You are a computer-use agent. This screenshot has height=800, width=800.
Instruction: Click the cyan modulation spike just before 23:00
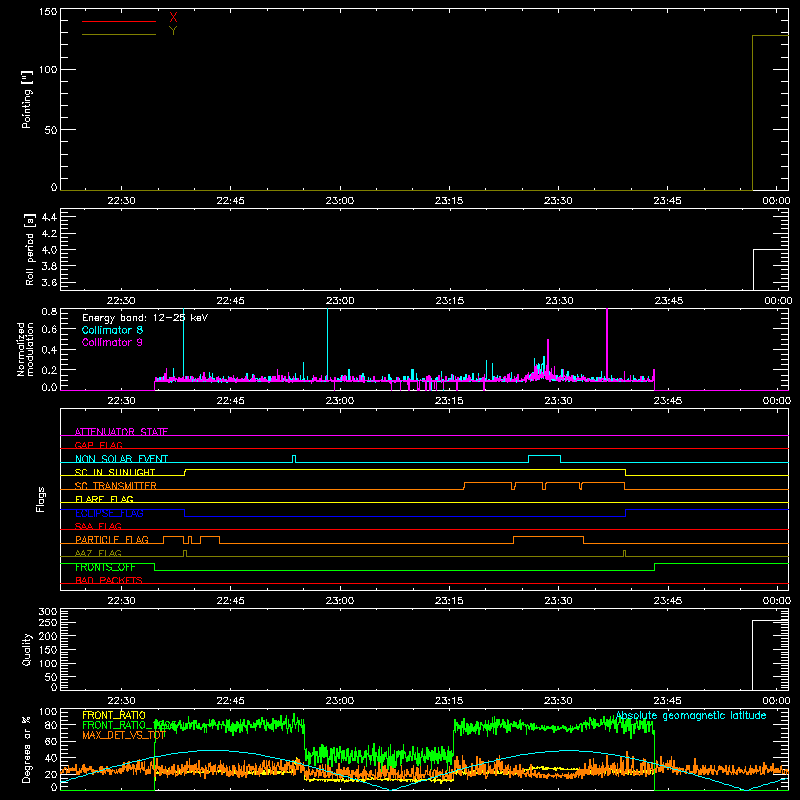(x=328, y=344)
